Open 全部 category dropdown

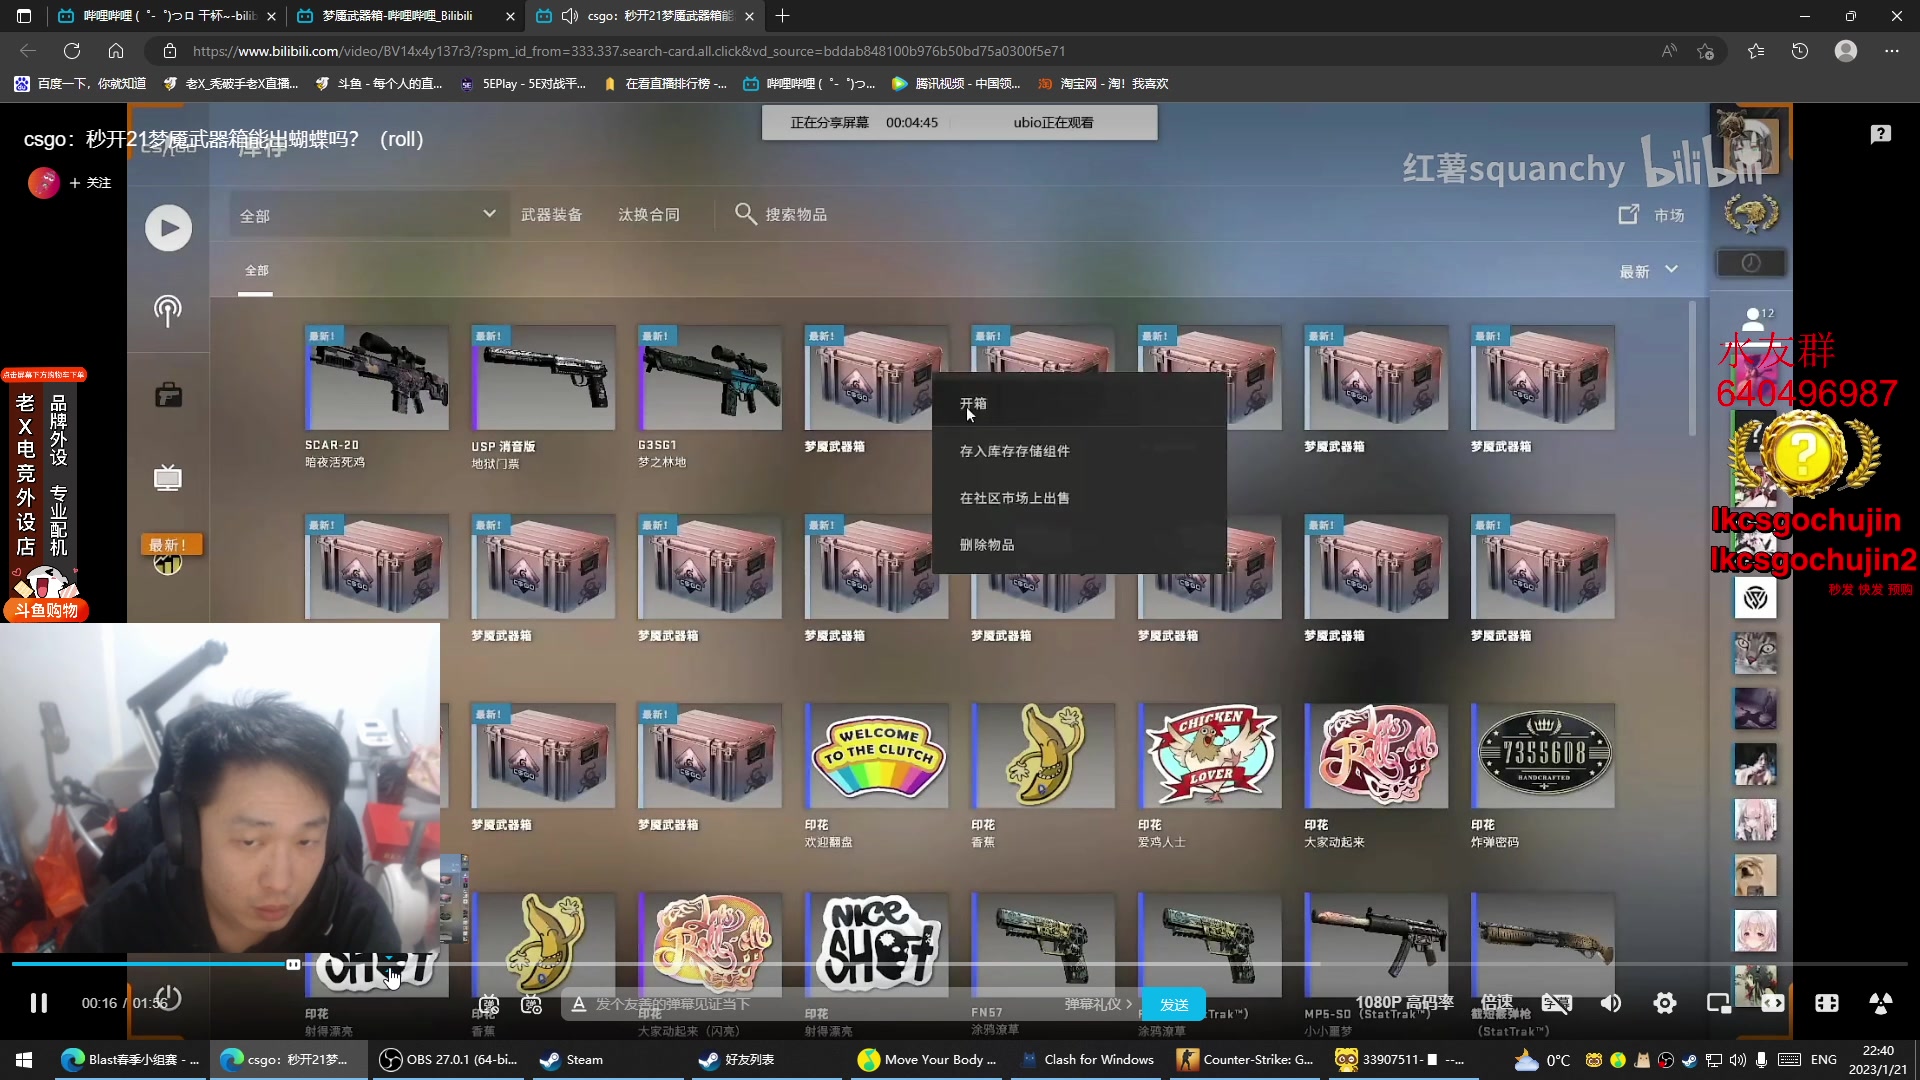367,215
